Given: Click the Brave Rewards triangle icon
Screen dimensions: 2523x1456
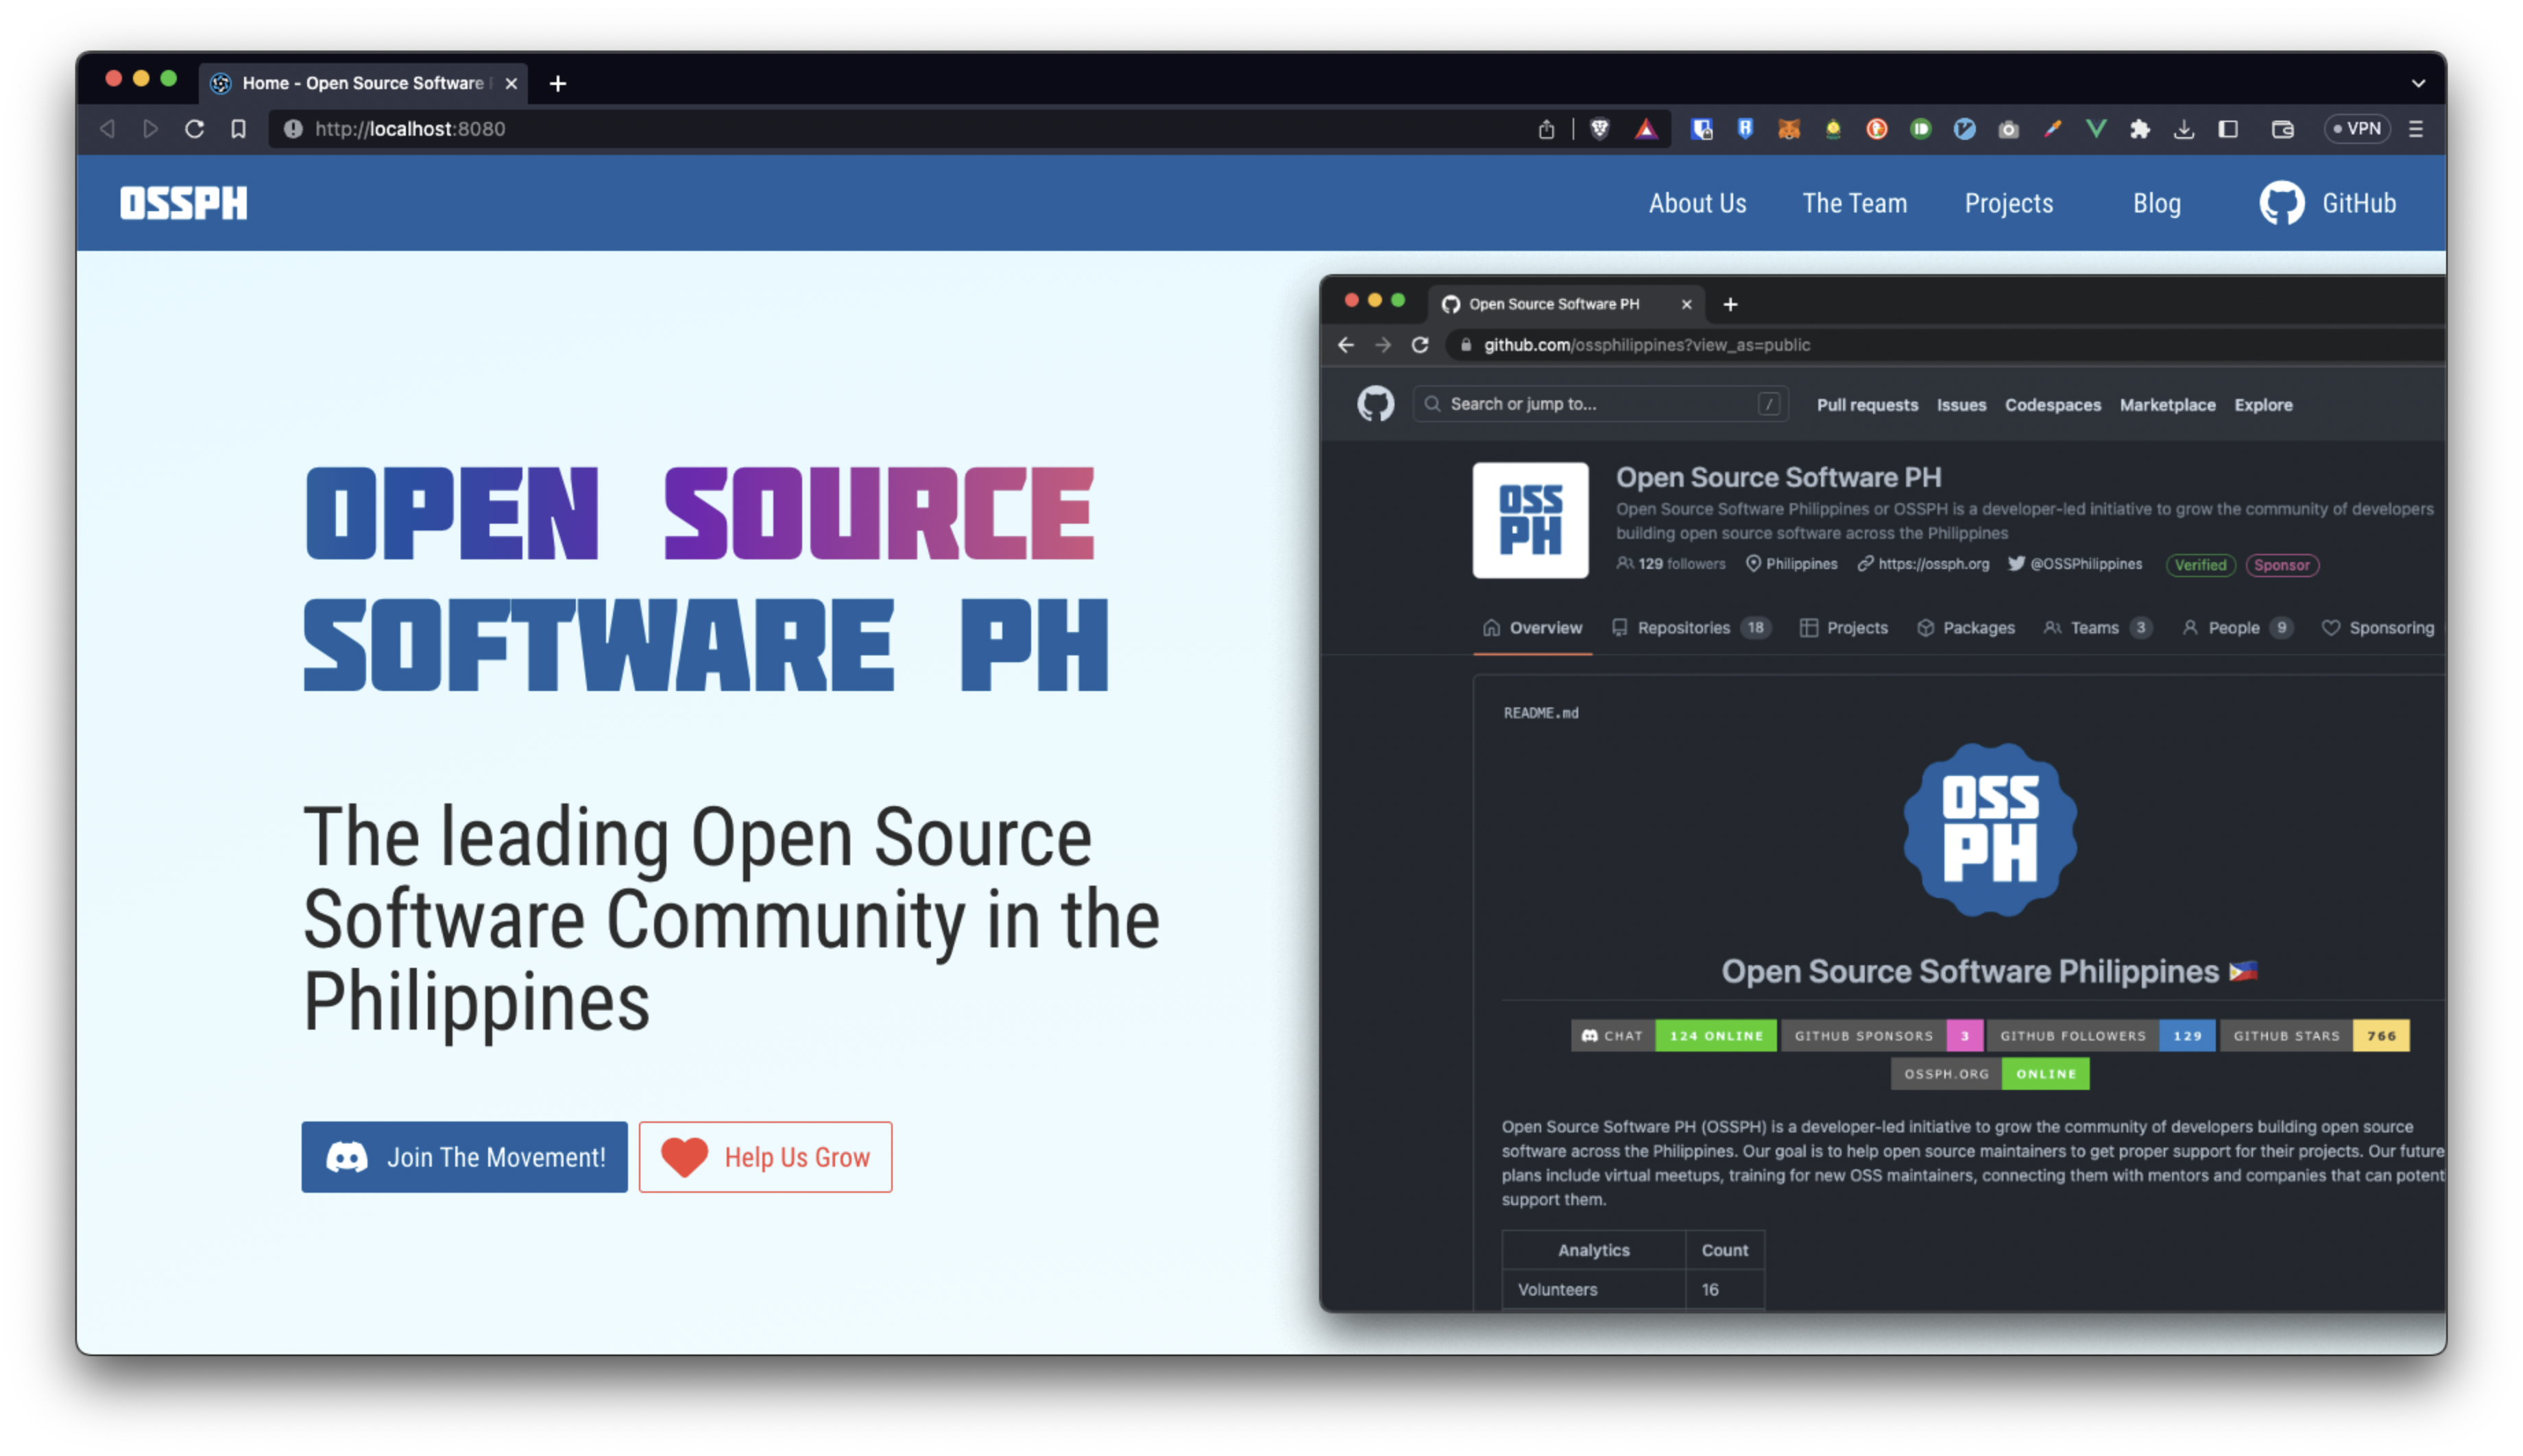Looking at the screenshot, I should [1646, 129].
